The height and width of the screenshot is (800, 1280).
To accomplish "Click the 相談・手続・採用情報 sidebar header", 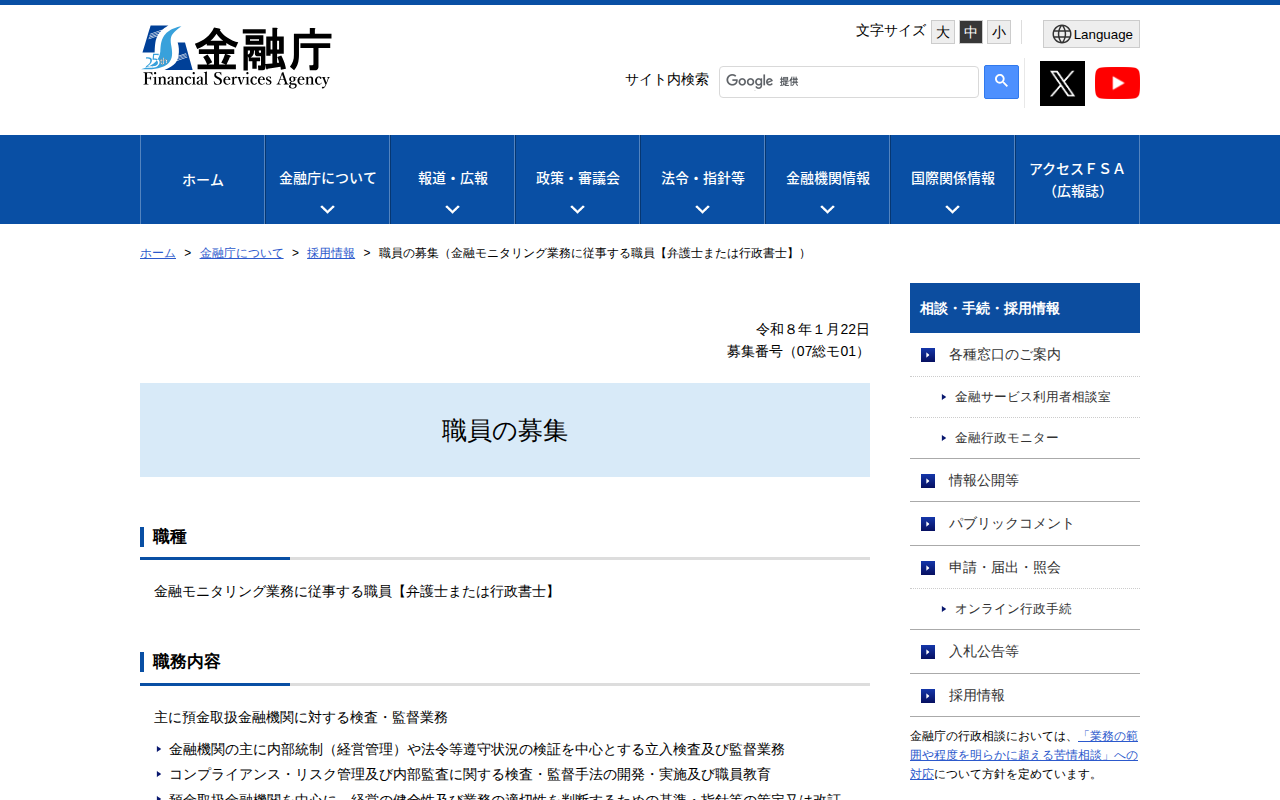I will 1025,308.
